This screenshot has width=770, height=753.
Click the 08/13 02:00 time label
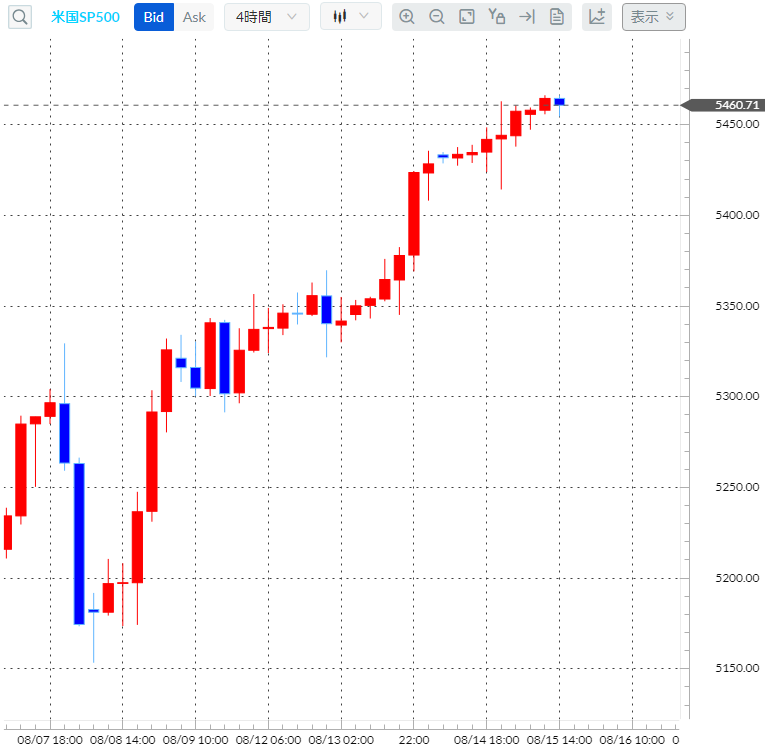pos(341,740)
